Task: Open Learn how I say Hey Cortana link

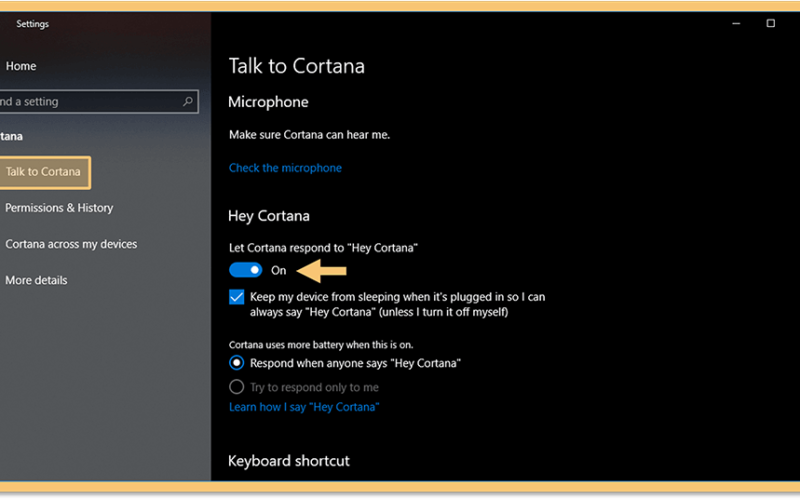Action: click(304, 407)
